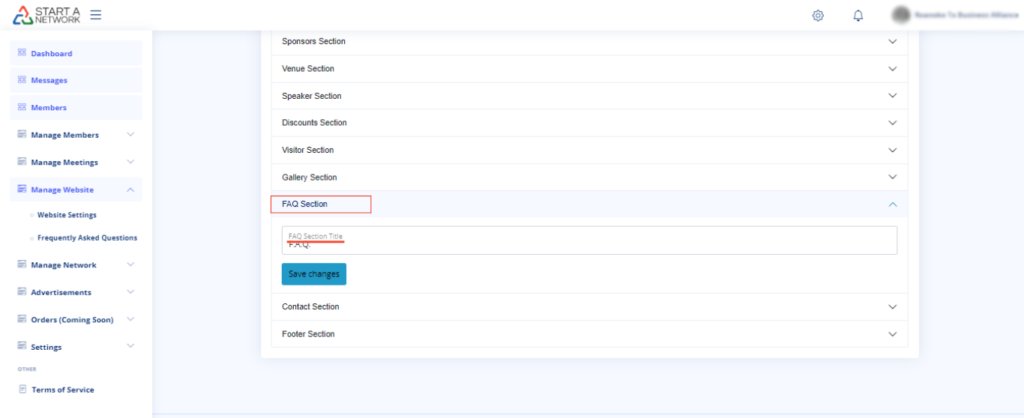Click the Start A Network logo
This screenshot has width=1024, height=418.
coord(46,15)
